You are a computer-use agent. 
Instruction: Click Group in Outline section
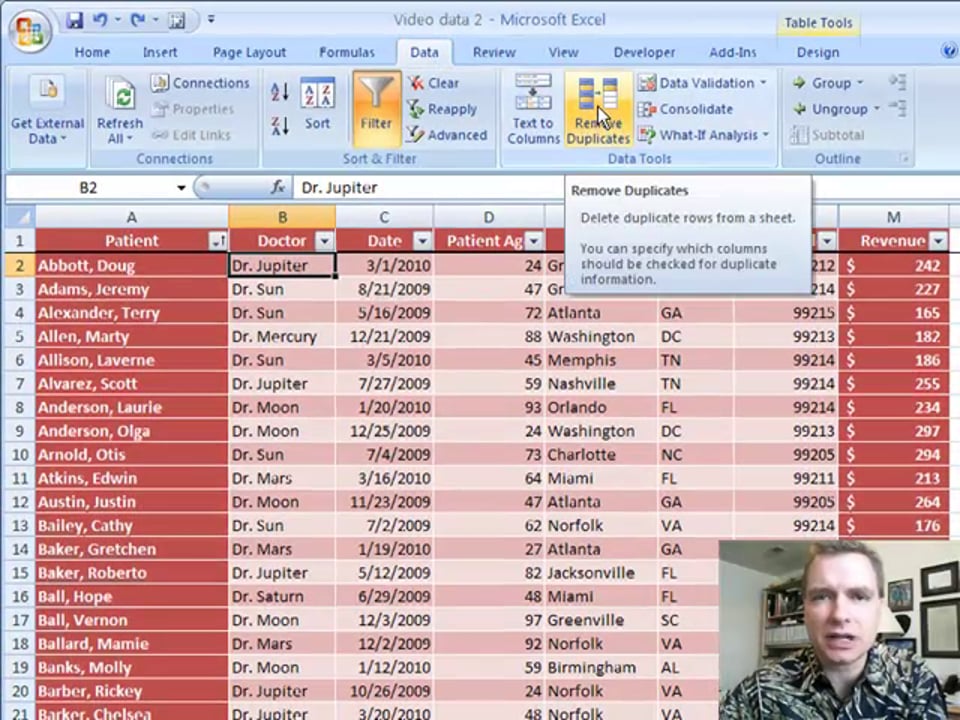[827, 83]
